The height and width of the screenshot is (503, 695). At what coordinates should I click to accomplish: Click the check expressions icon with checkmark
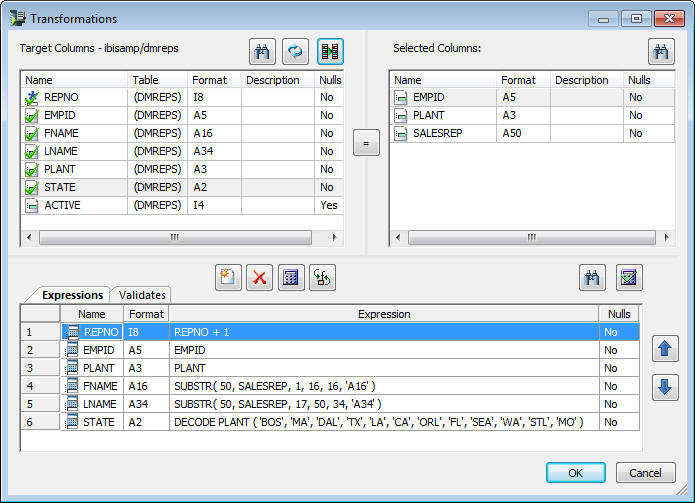[x=629, y=278]
